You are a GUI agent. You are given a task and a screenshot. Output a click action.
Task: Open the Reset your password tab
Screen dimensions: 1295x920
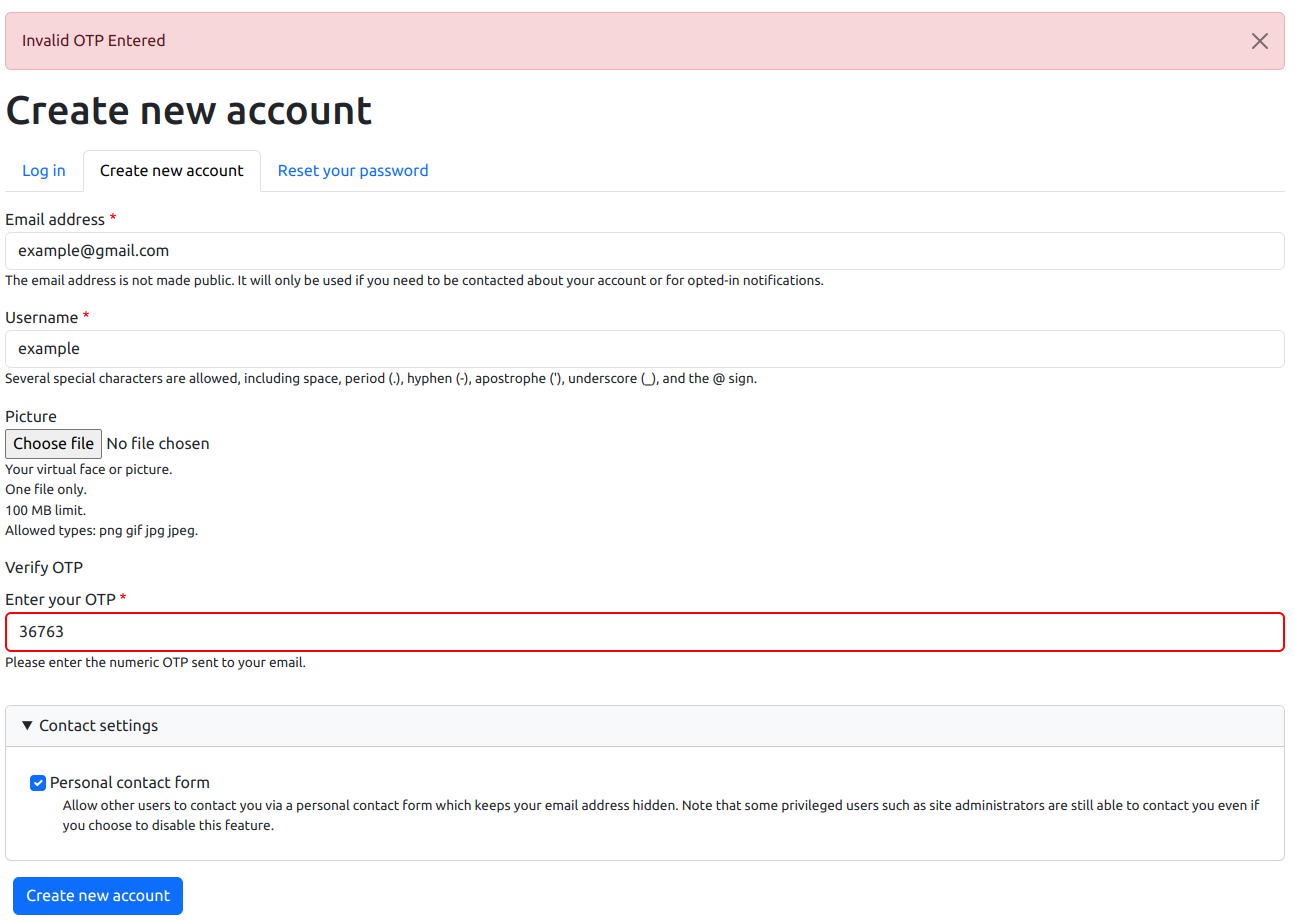pos(353,171)
